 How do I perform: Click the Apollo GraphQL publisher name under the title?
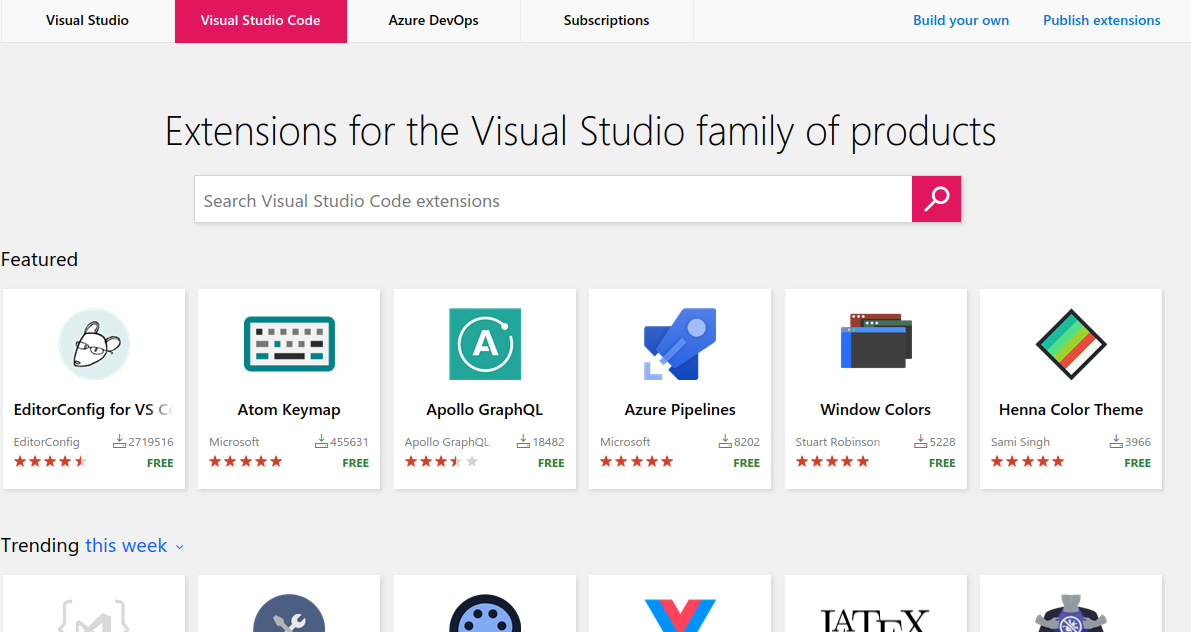click(x=447, y=442)
